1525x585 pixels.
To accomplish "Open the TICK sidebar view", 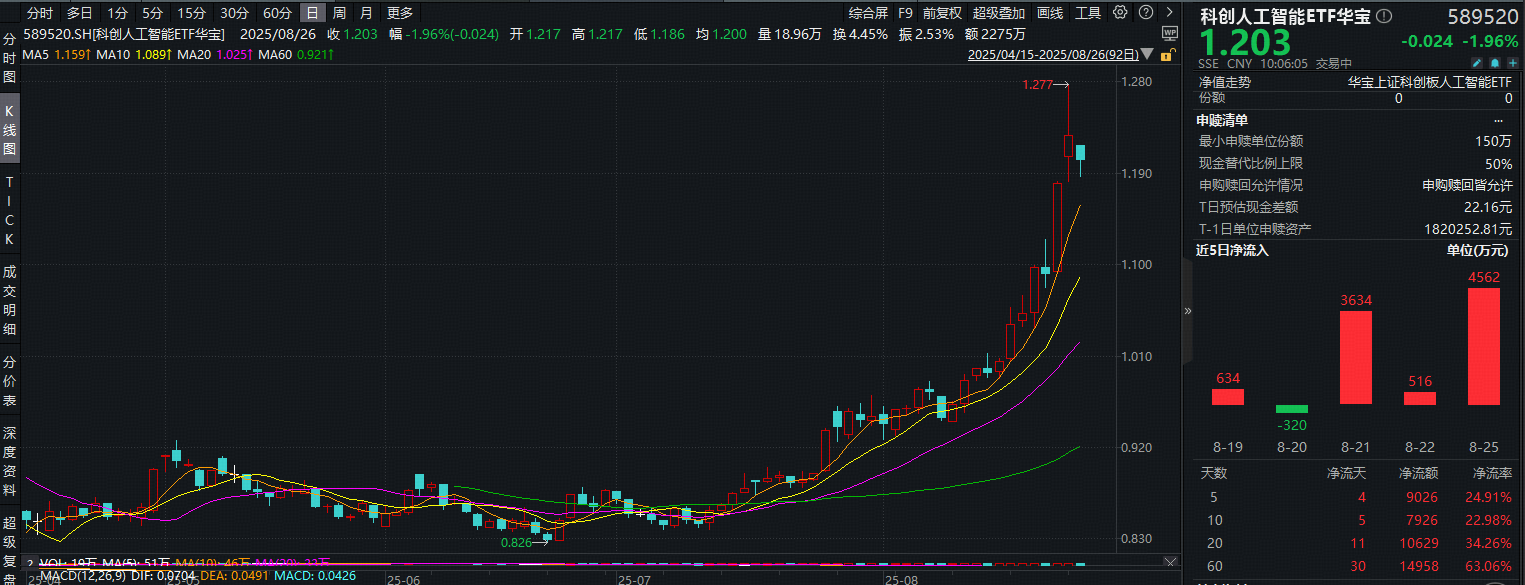I will pos(10,211).
